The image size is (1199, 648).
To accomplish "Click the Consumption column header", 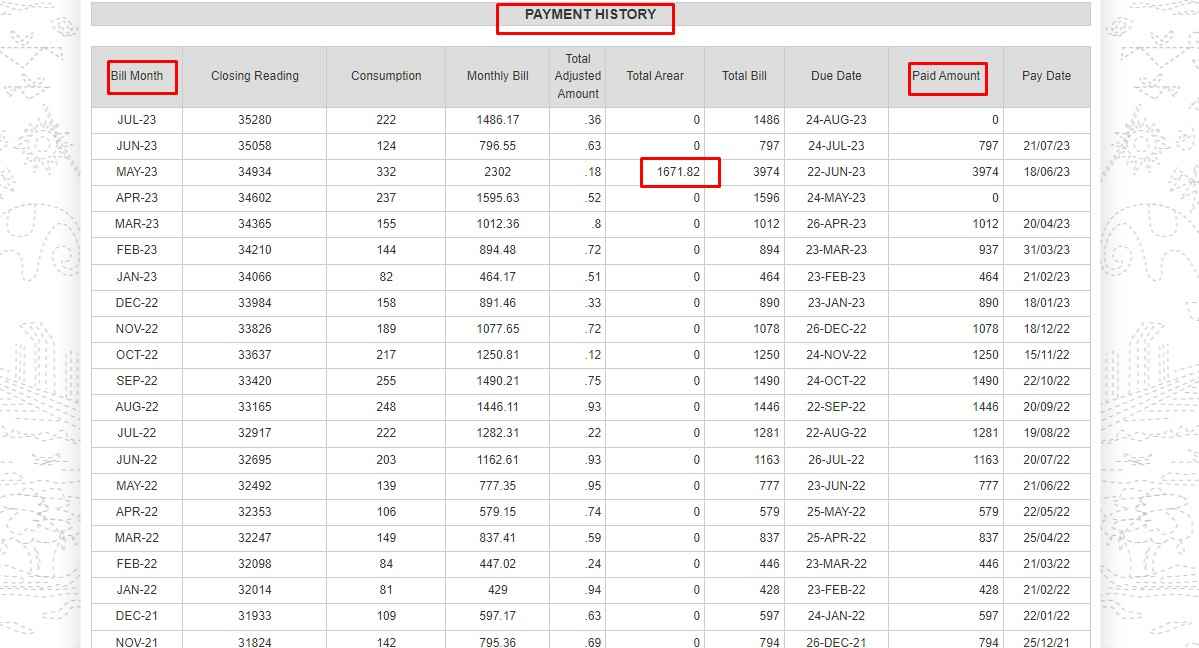I will tap(386, 76).
